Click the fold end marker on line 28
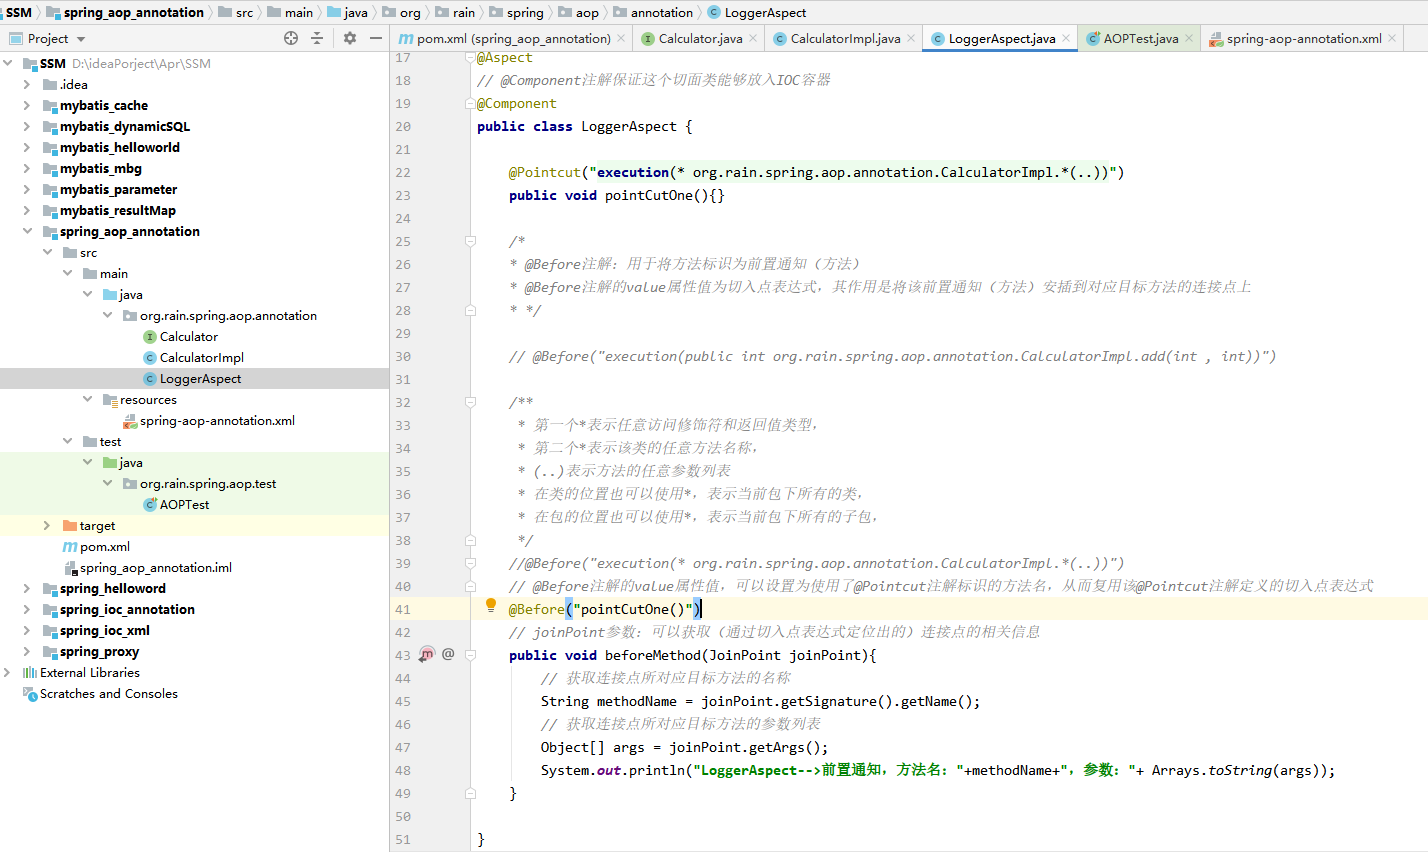The image size is (1428, 852). click(x=470, y=310)
